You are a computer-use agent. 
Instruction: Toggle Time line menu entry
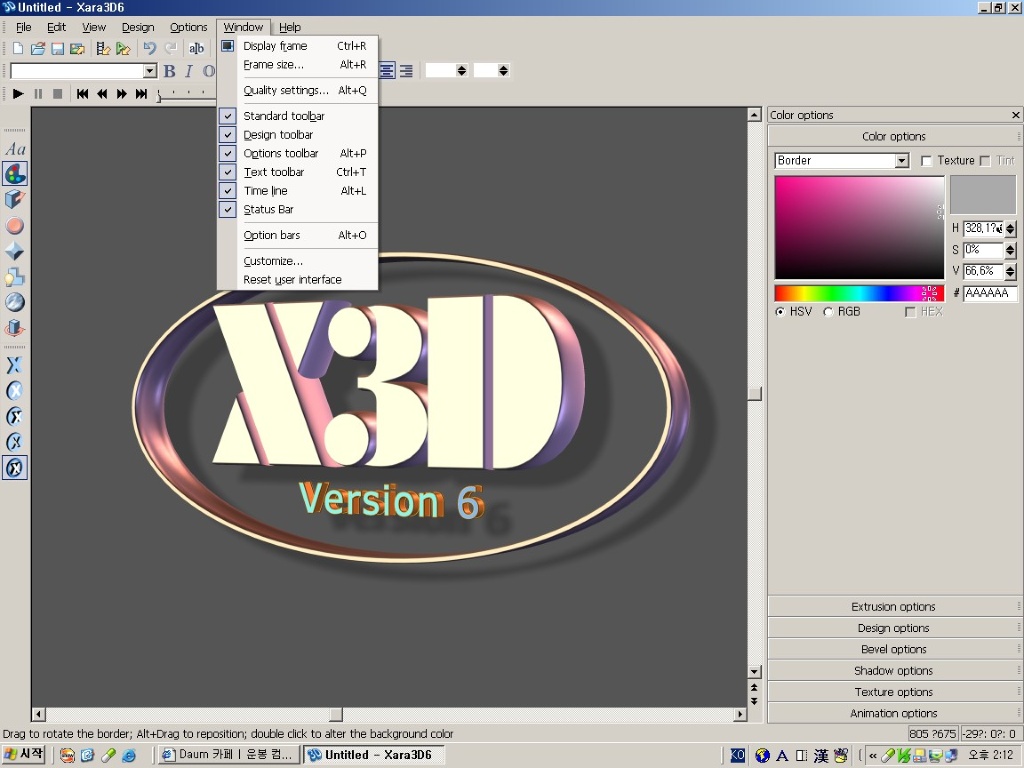(298, 191)
